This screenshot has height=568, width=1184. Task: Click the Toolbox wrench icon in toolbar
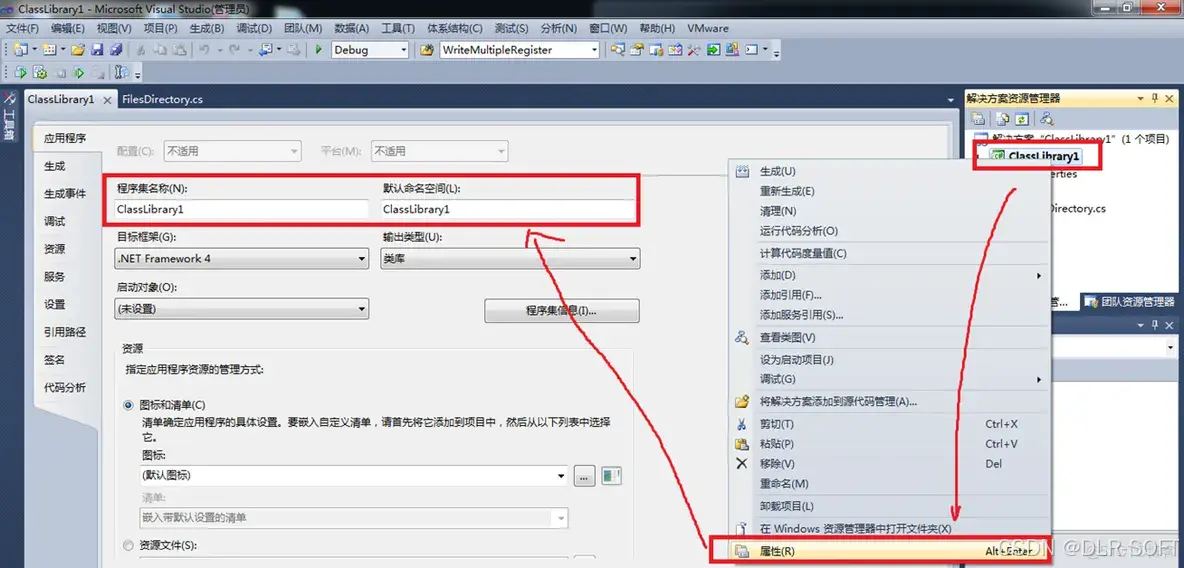tap(693, 50)
